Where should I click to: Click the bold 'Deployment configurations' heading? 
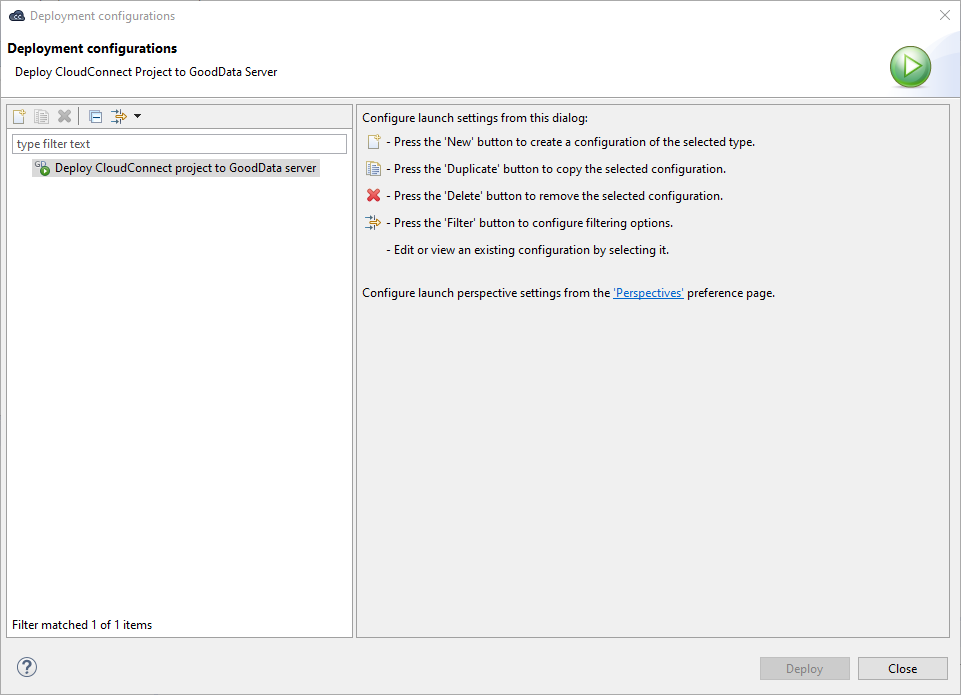click(x=93, y=48)
